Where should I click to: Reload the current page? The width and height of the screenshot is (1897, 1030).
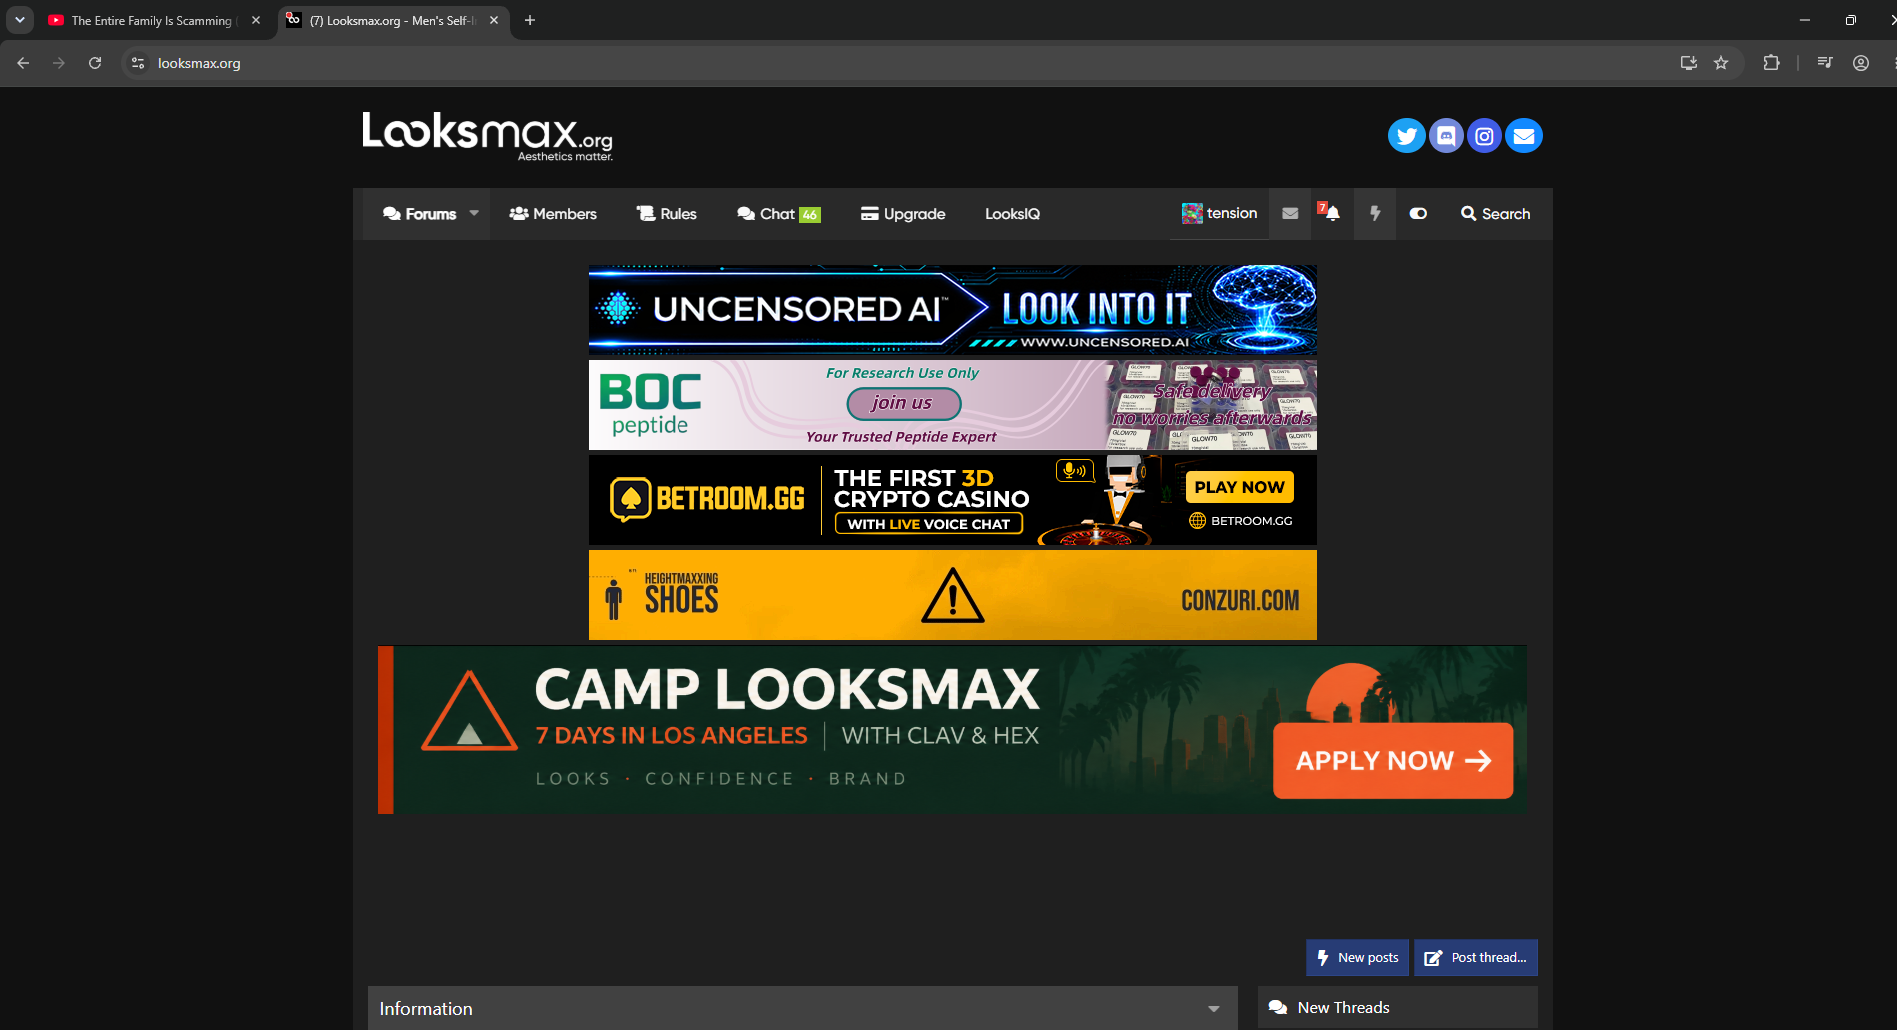[95, 63]
